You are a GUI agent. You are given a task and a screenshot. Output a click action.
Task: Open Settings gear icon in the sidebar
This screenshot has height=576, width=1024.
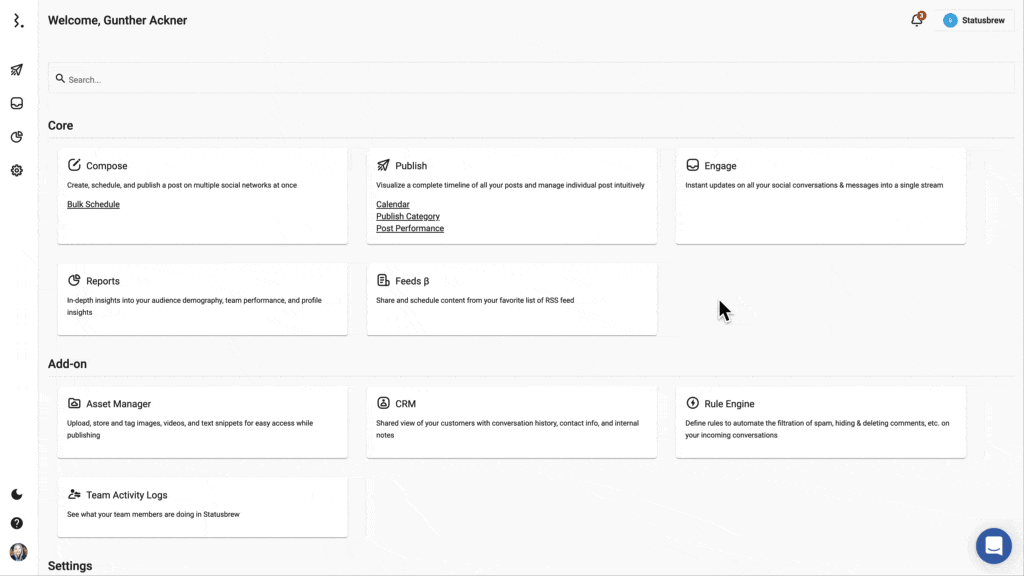[x=17, y=171]
